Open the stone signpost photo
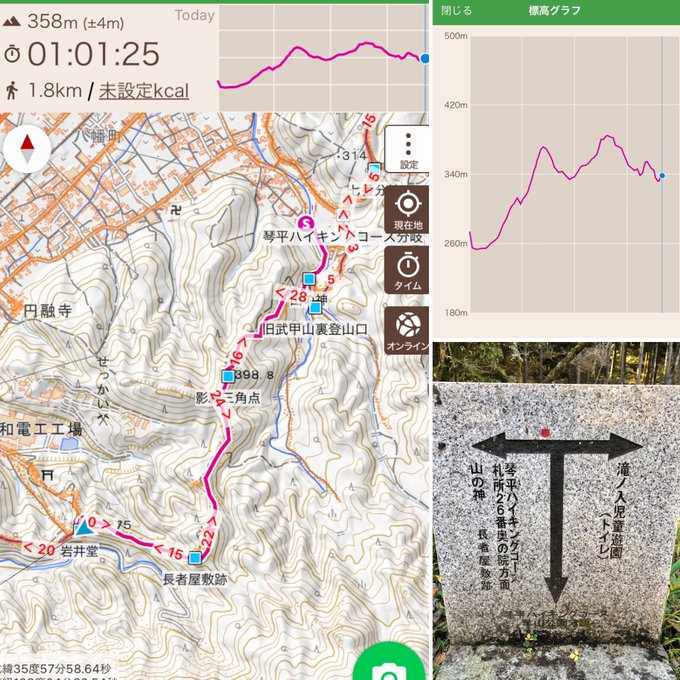This screenshot has height=680, width=680. [x=556, y=511]
